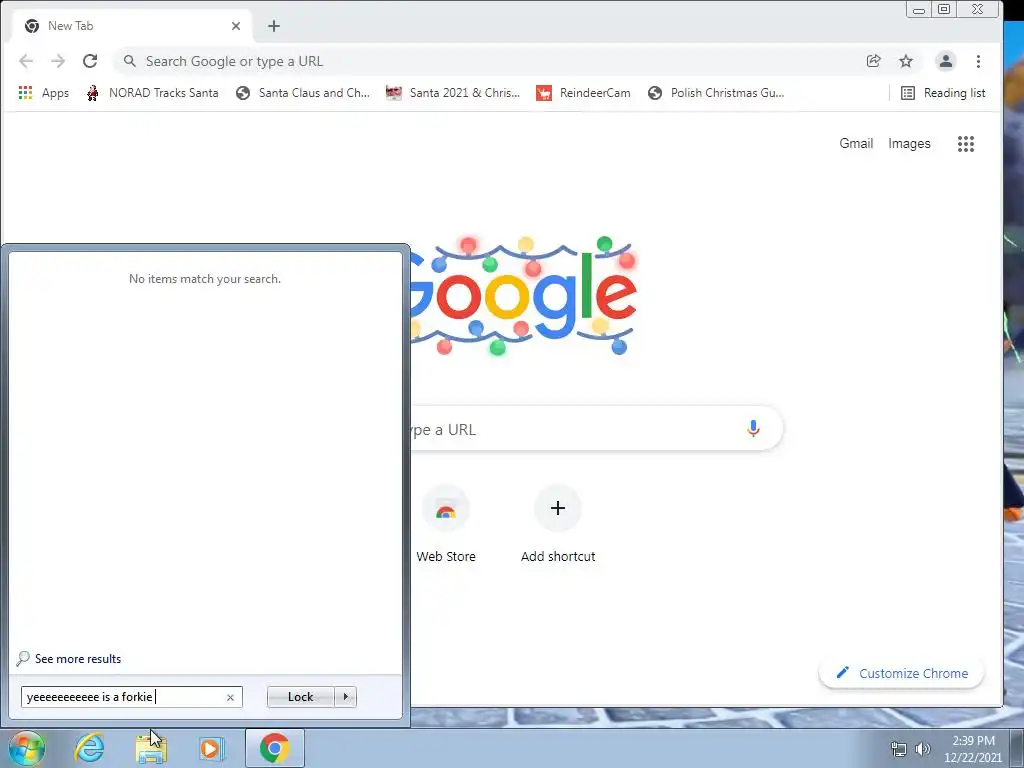
Task: Click the taskbar clock showing 2:39 PM
Action: coord(973,749)
